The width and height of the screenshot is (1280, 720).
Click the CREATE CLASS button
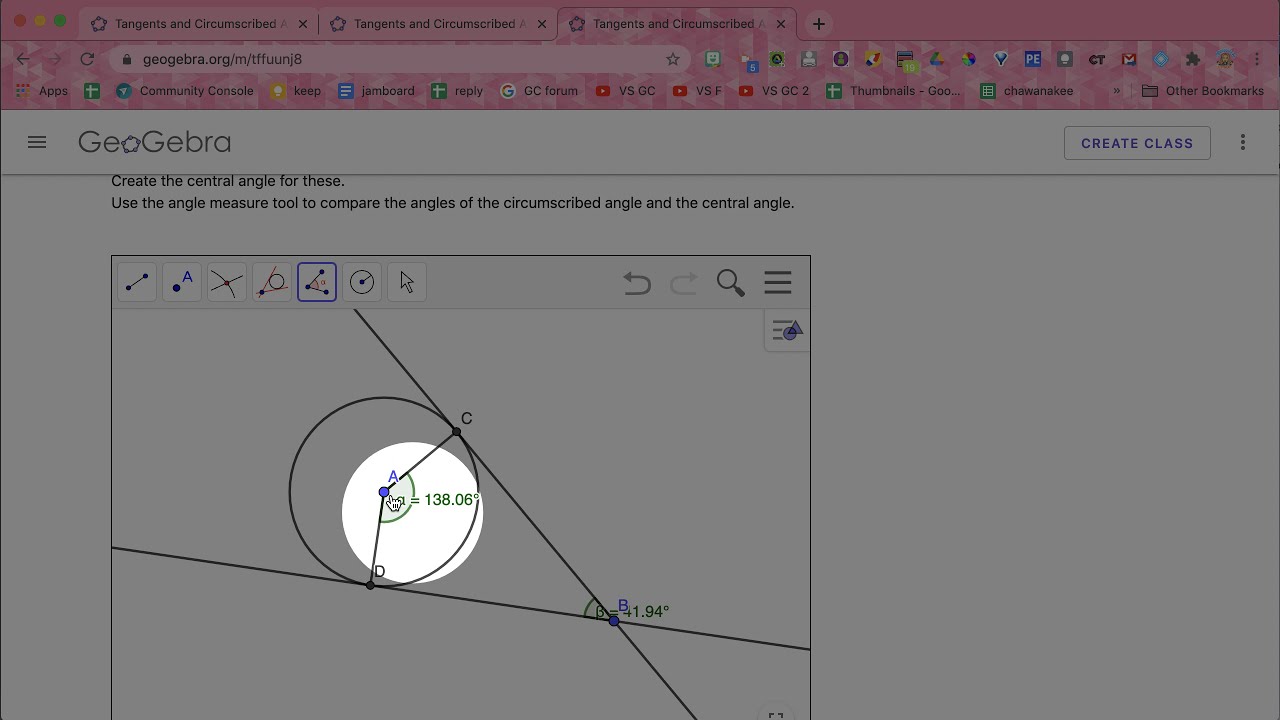(1137, 143)
